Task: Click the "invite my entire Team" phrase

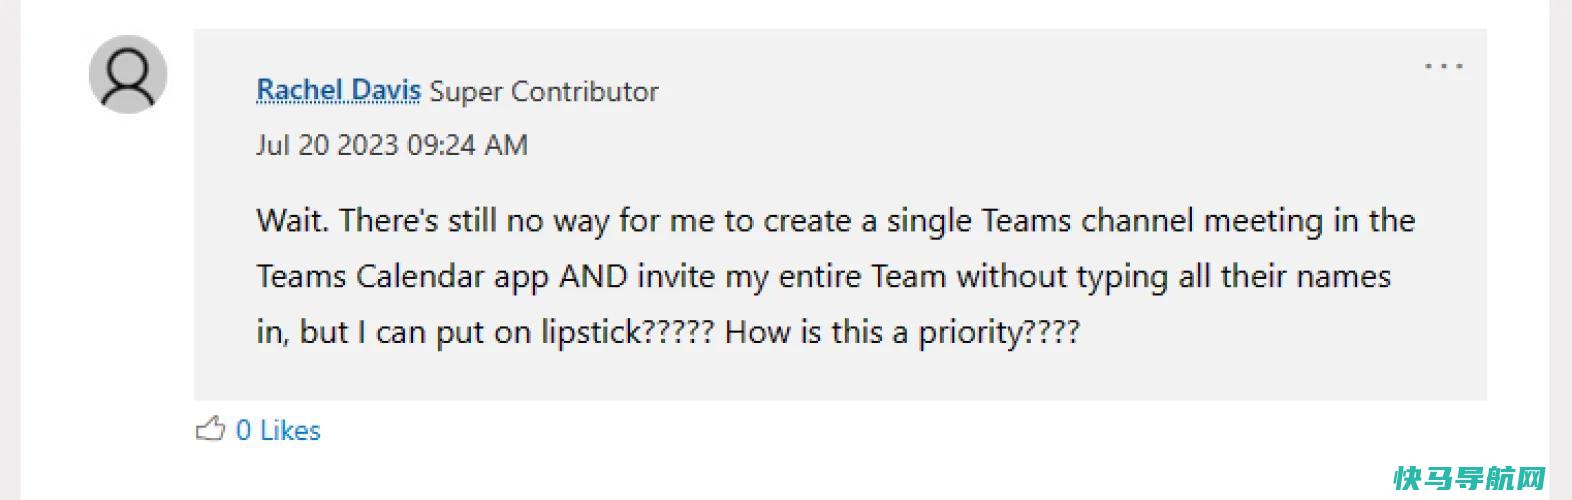Action: (x=792, y=276)
